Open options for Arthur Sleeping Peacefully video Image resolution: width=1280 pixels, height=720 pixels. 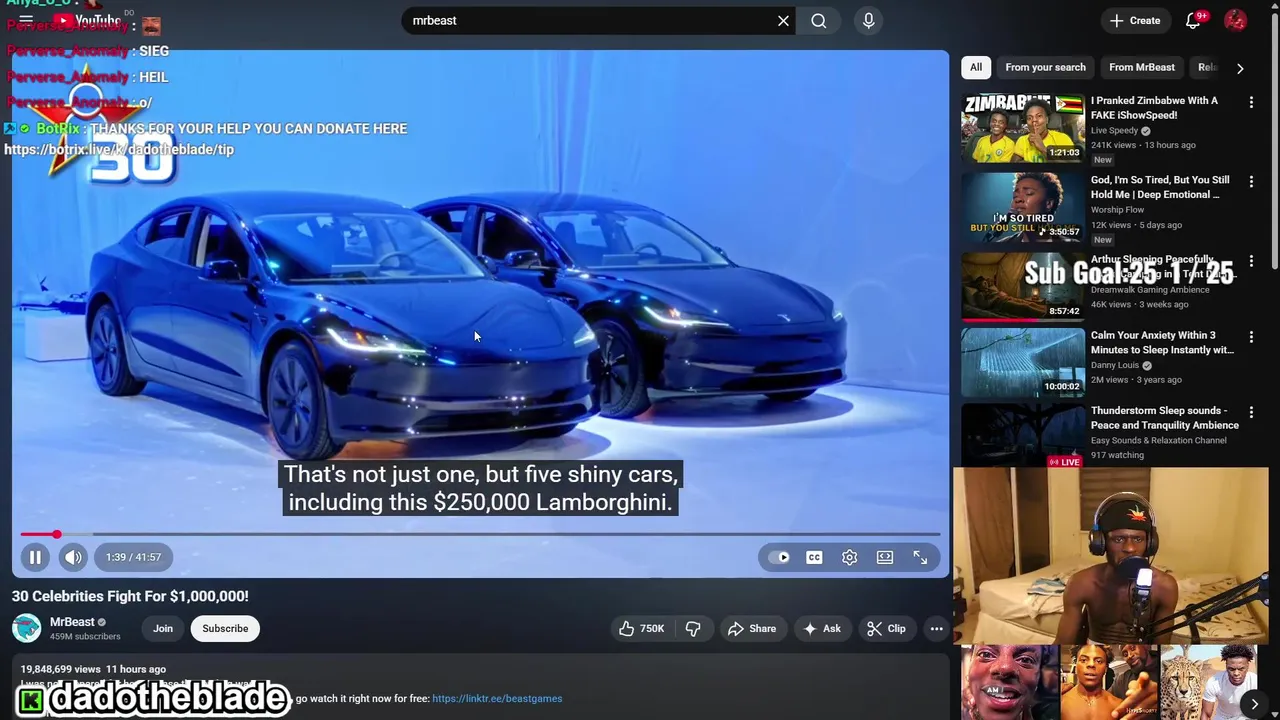(x=1251, y=261)
